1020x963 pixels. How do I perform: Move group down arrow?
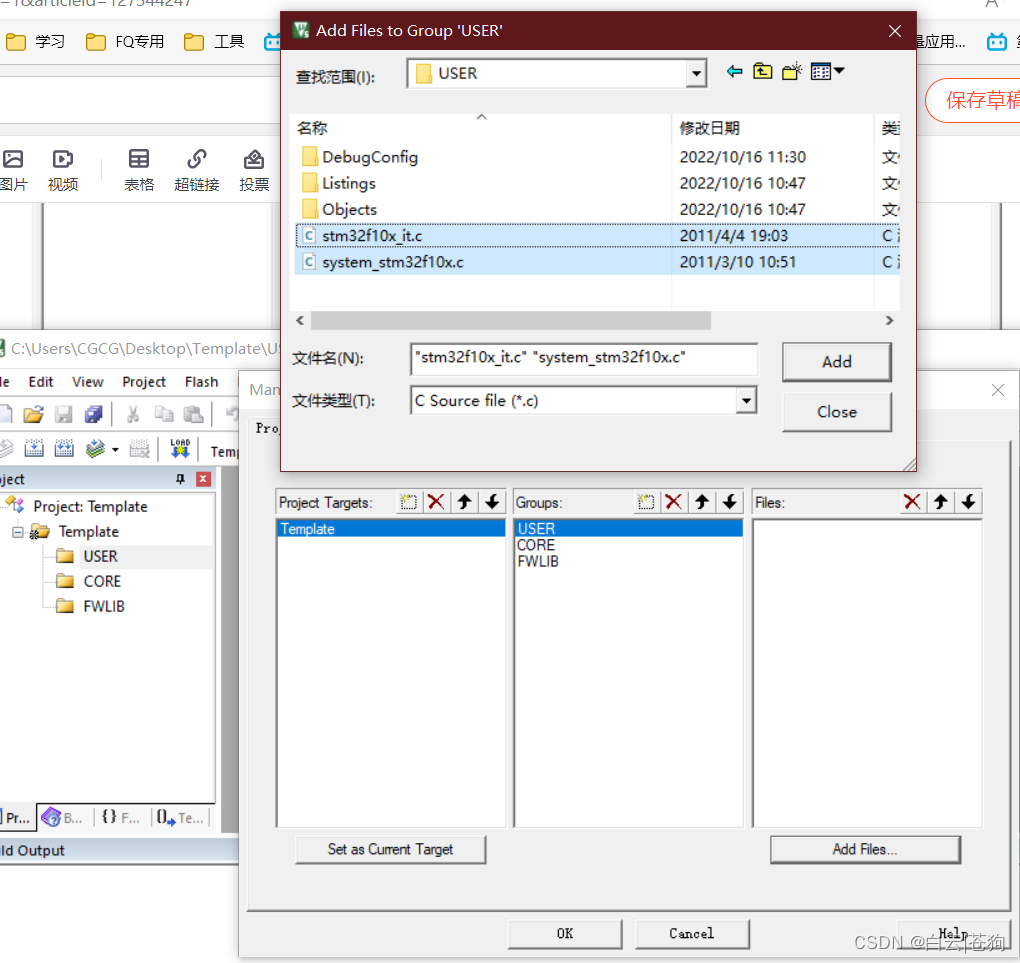click(730, 502)
